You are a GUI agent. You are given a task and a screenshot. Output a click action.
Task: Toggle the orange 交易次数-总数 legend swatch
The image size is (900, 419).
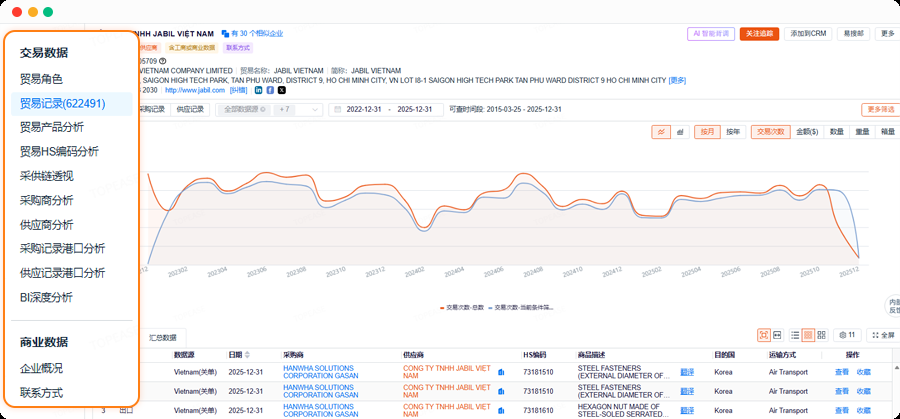[442, 307]
